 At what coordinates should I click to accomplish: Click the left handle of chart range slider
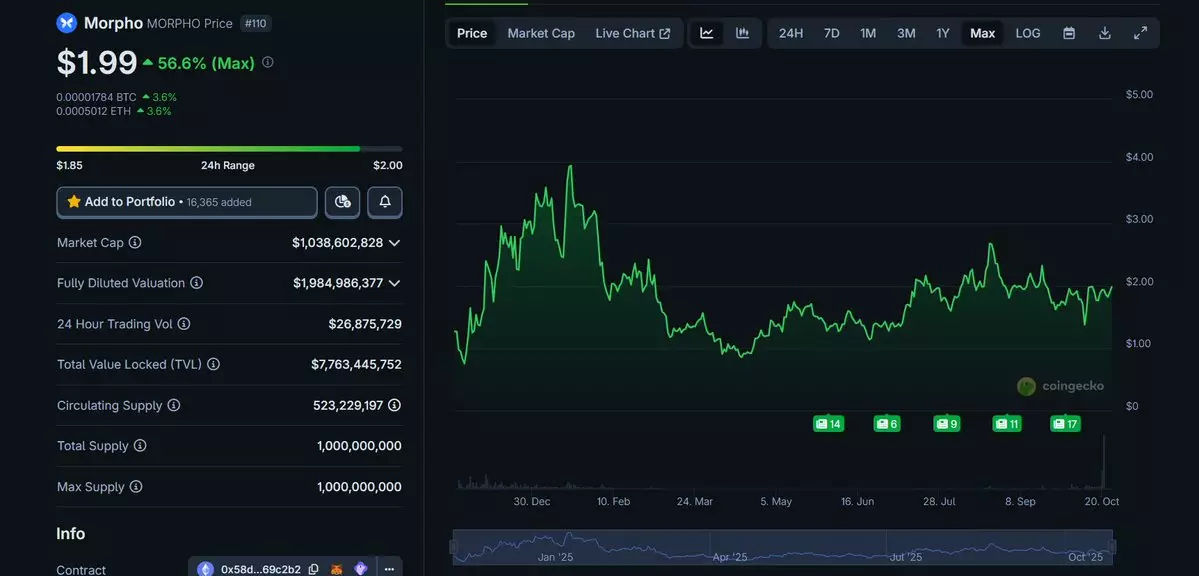click(454, 547)
